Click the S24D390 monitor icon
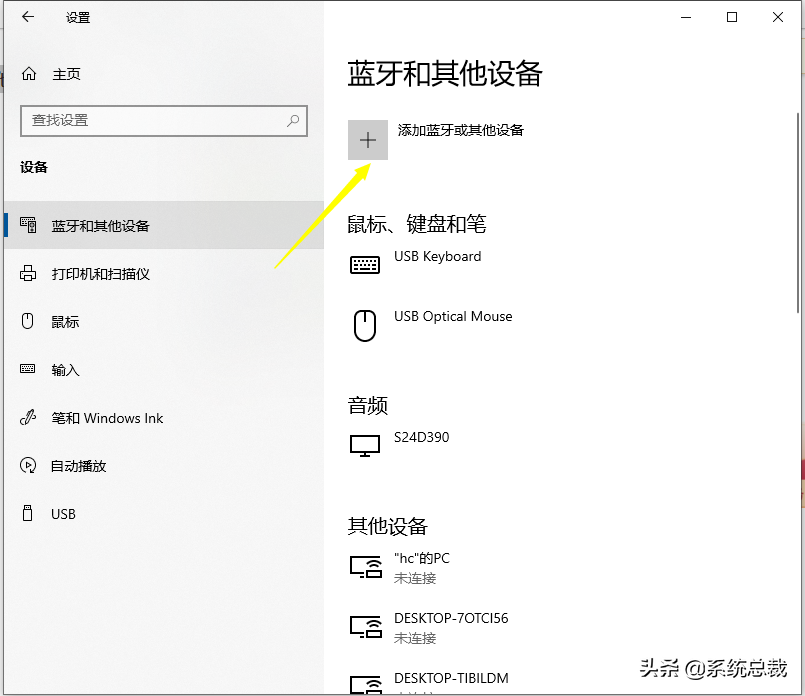 pos(365,446)
